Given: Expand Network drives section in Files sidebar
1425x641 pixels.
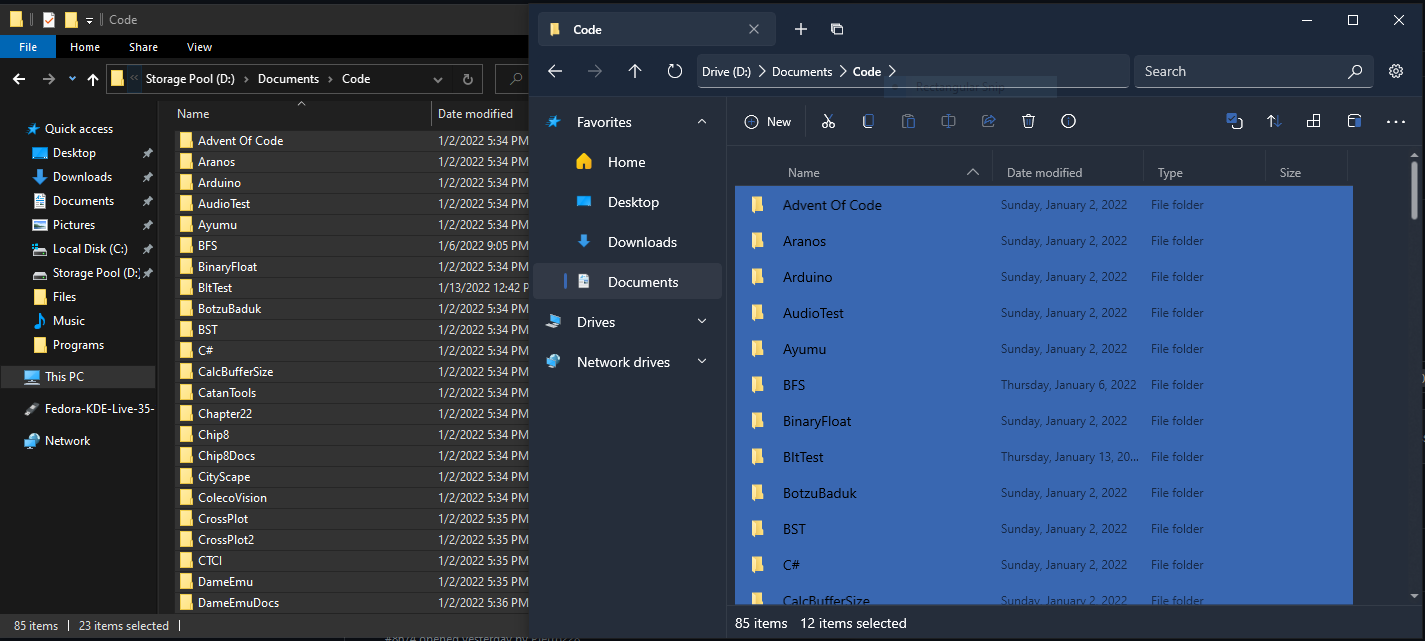Looking at the screenshot, I should [x=702, y=362].
